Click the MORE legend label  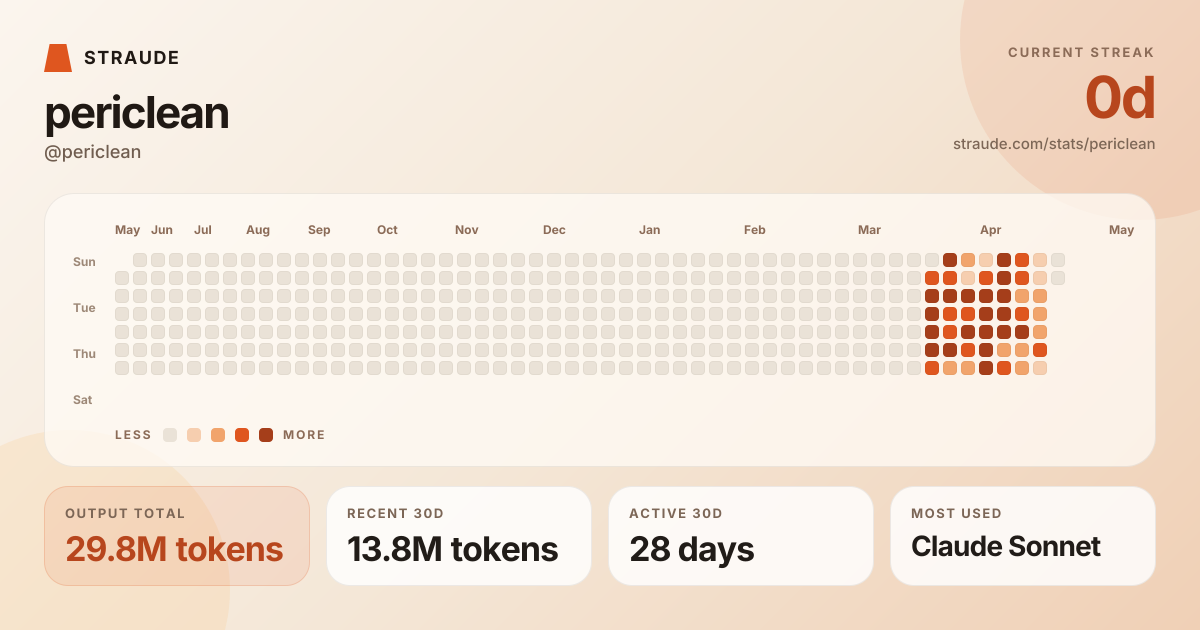304,435
